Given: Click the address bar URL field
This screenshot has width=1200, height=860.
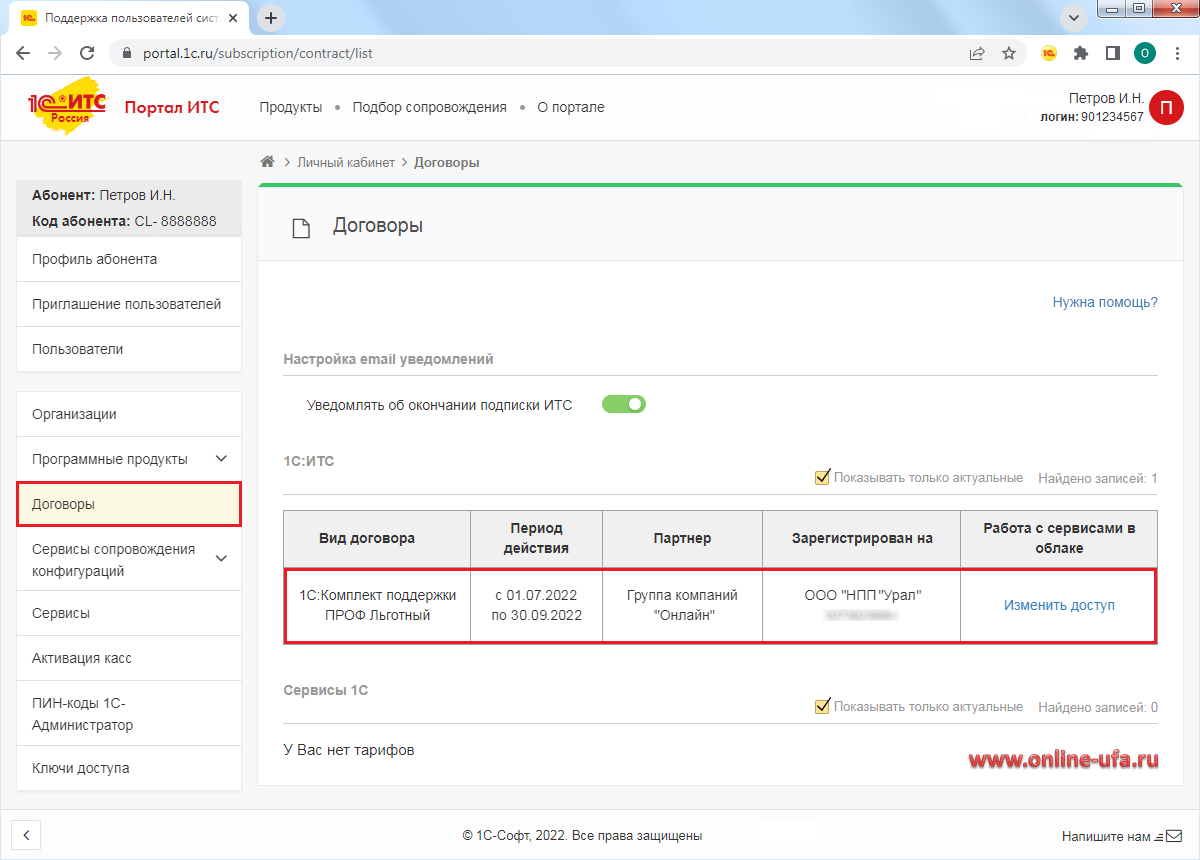Looking at the screenshot, I should click(x=540, y=53).
